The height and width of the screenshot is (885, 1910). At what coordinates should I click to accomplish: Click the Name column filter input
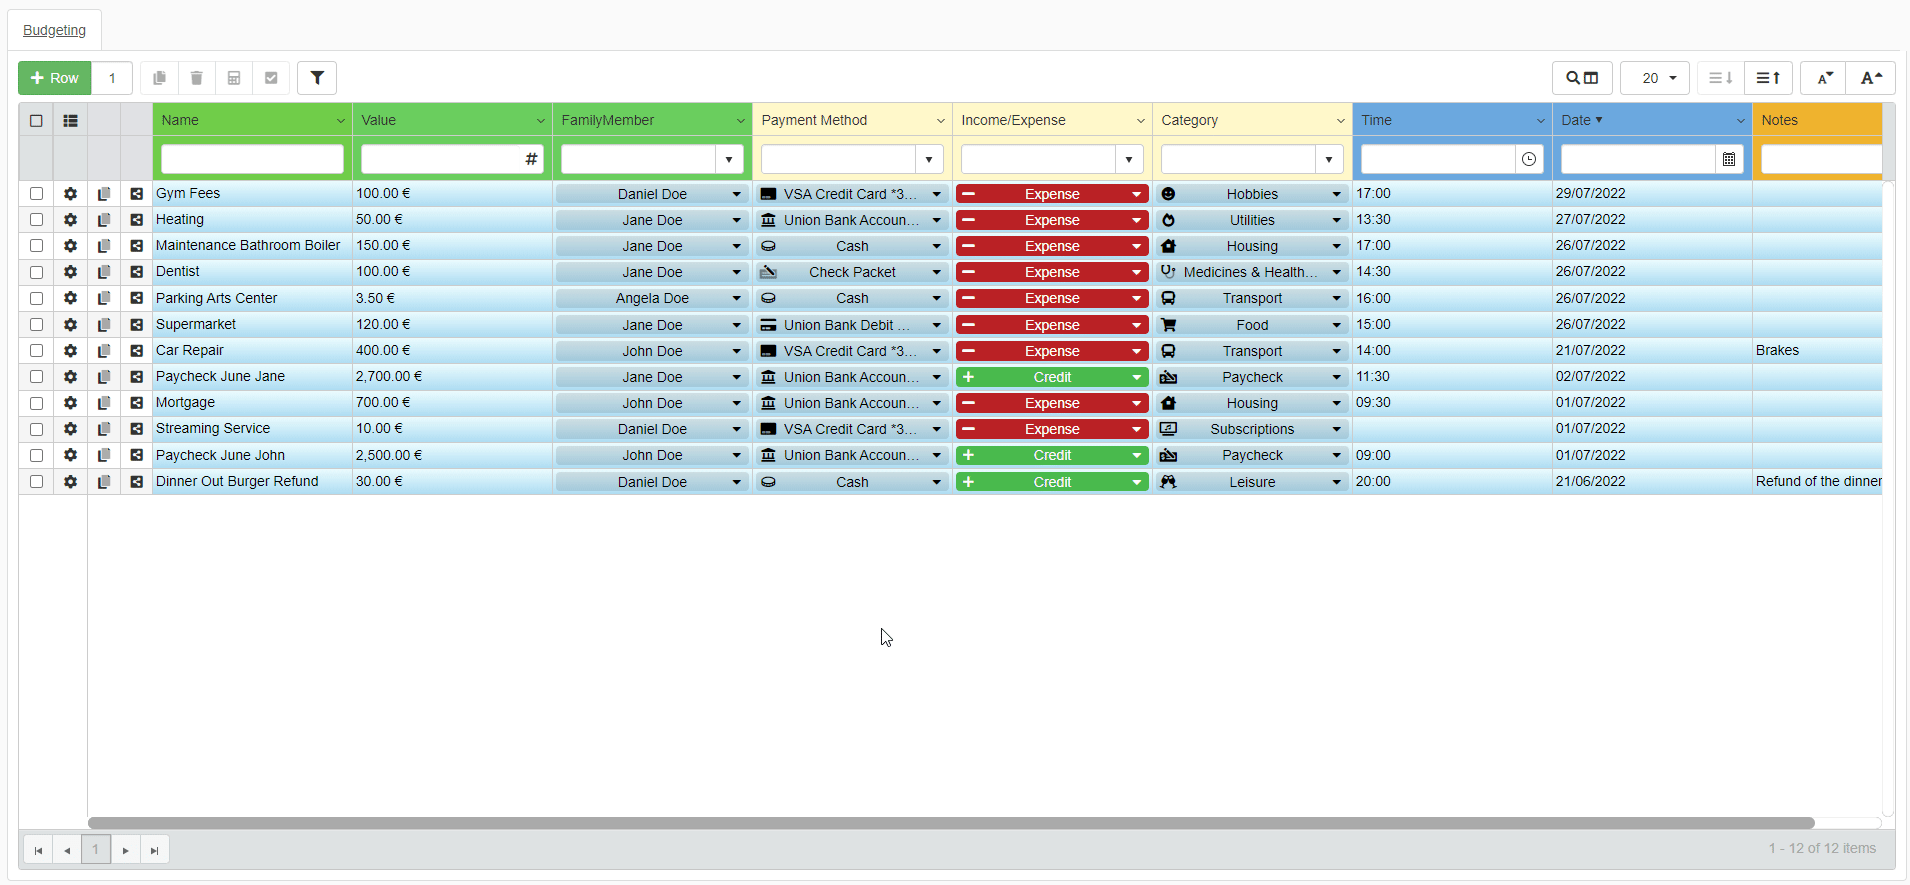point(252,159)
